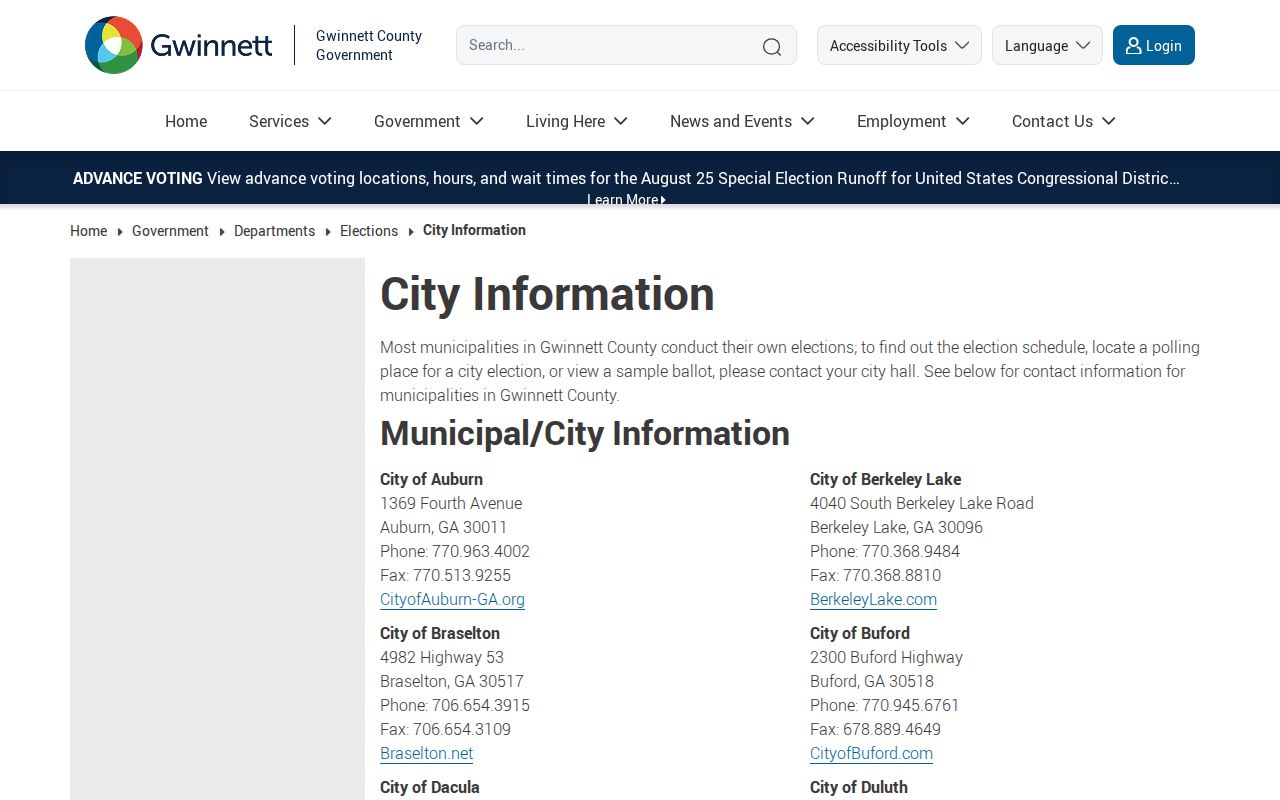Image resolution: width=1280 pixels, height=800 pixels.
Task: Click the City Information page title
Action: pos(547,294)
